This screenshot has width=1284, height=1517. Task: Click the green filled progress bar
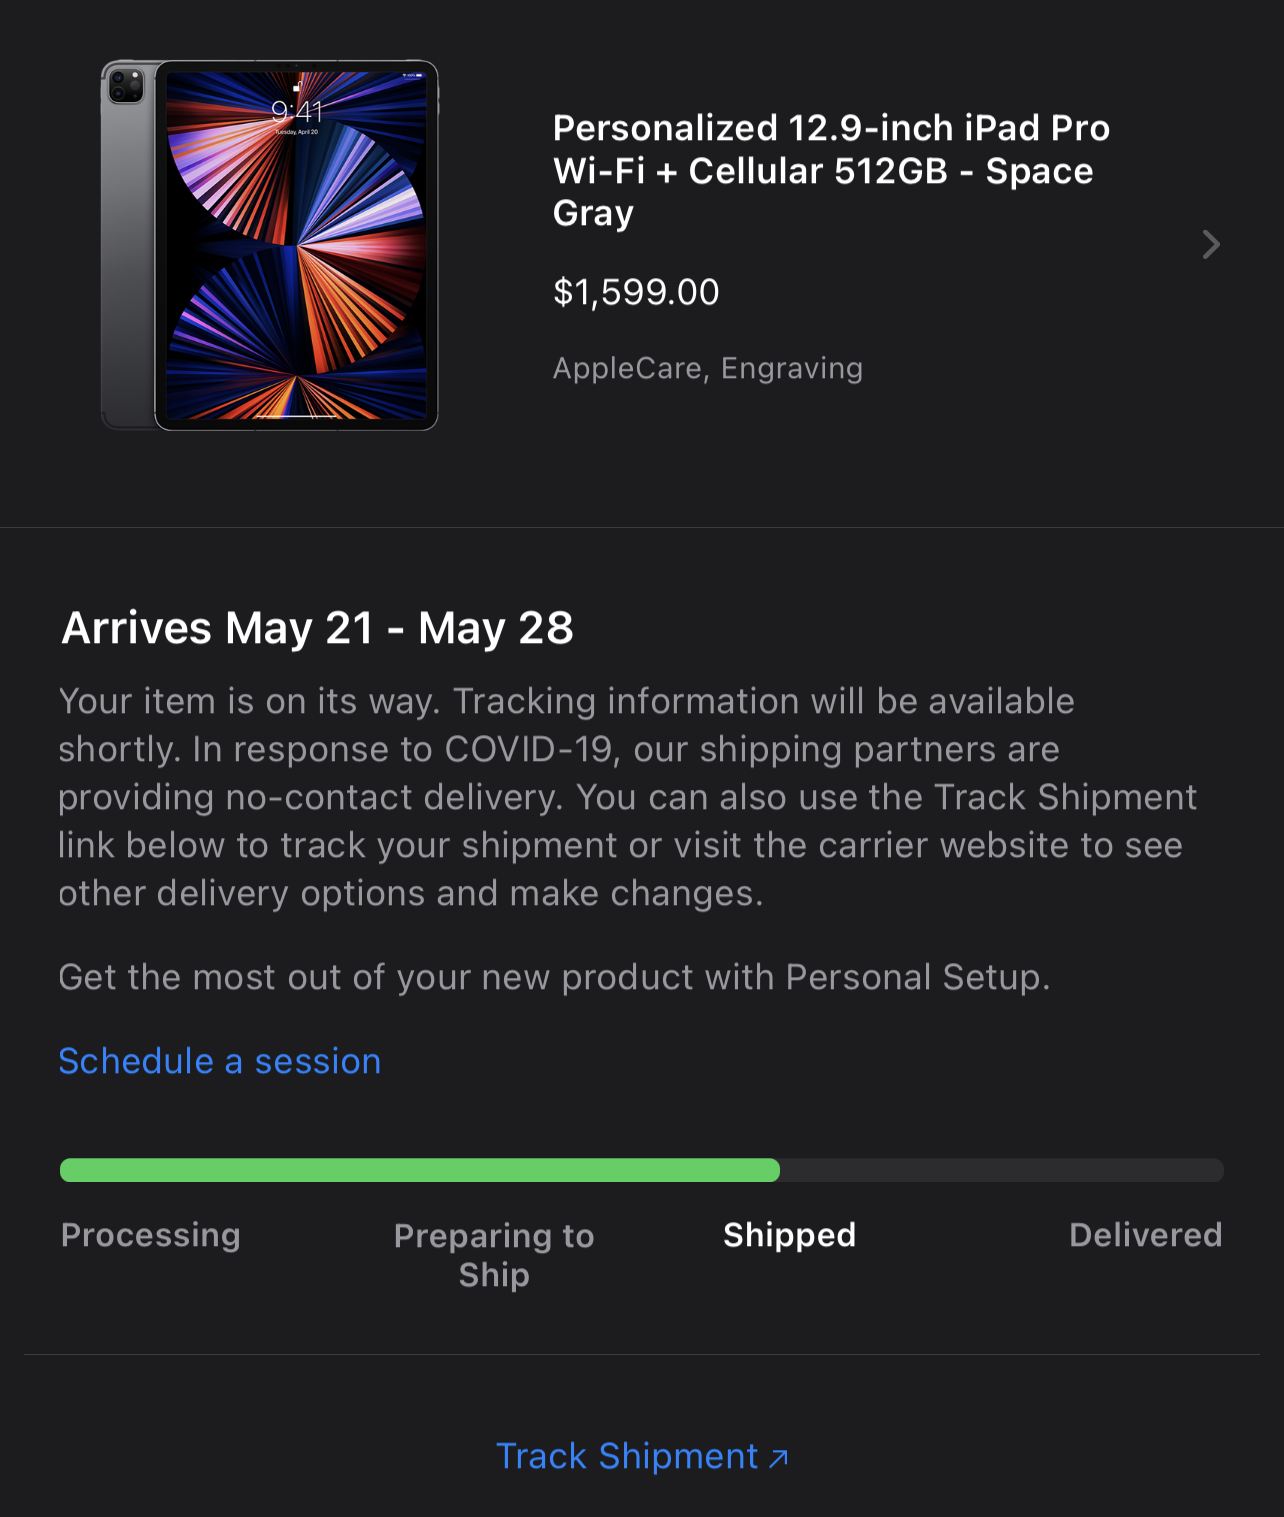pos(420,1170)
